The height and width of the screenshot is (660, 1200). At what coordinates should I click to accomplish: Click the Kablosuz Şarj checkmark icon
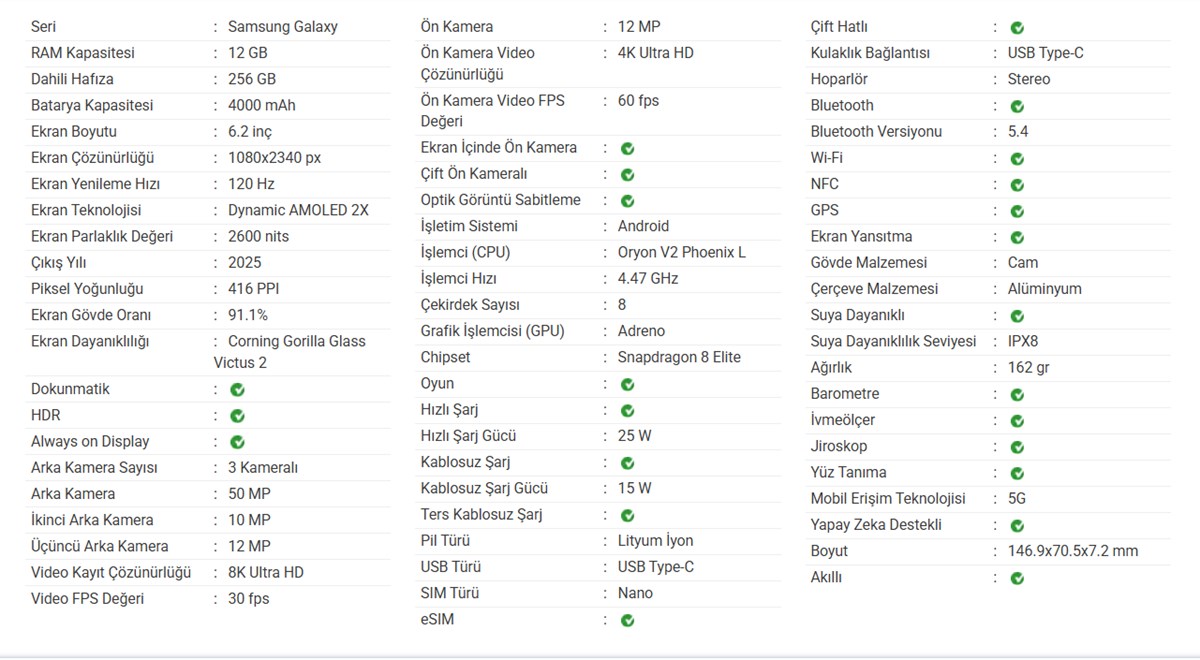628,463
